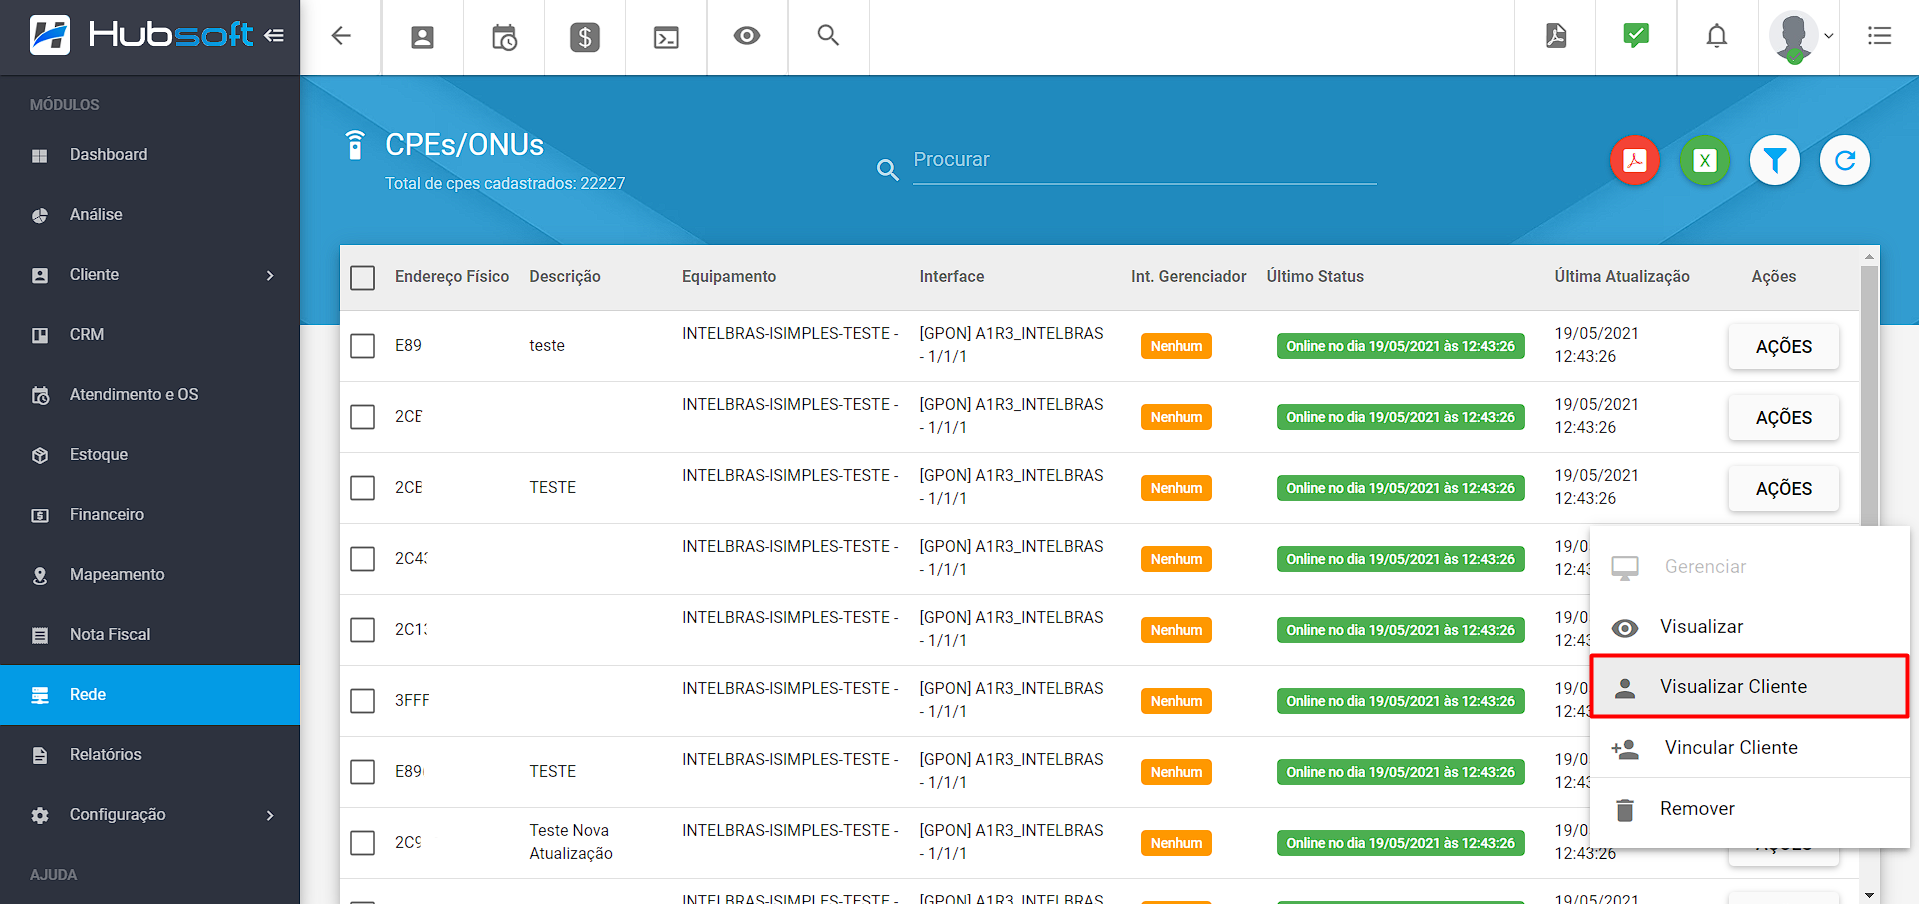Open the Análise module

pos(150,215)
